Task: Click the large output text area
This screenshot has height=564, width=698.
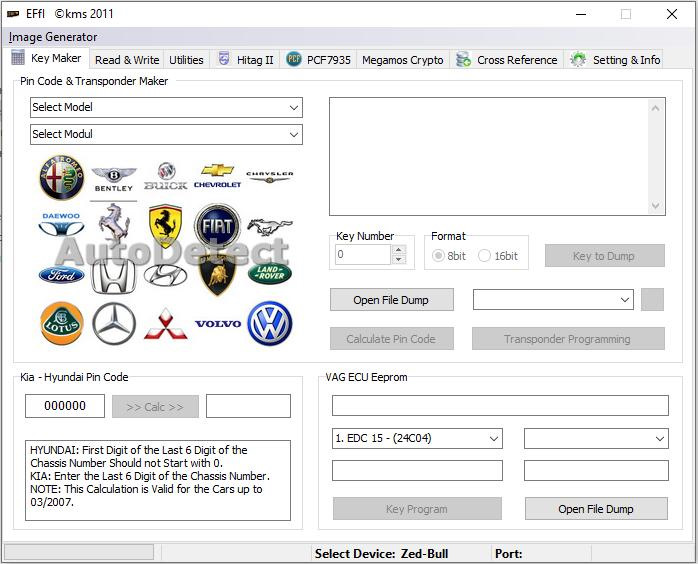Action: pyautogui.click(x=497, y=157)
